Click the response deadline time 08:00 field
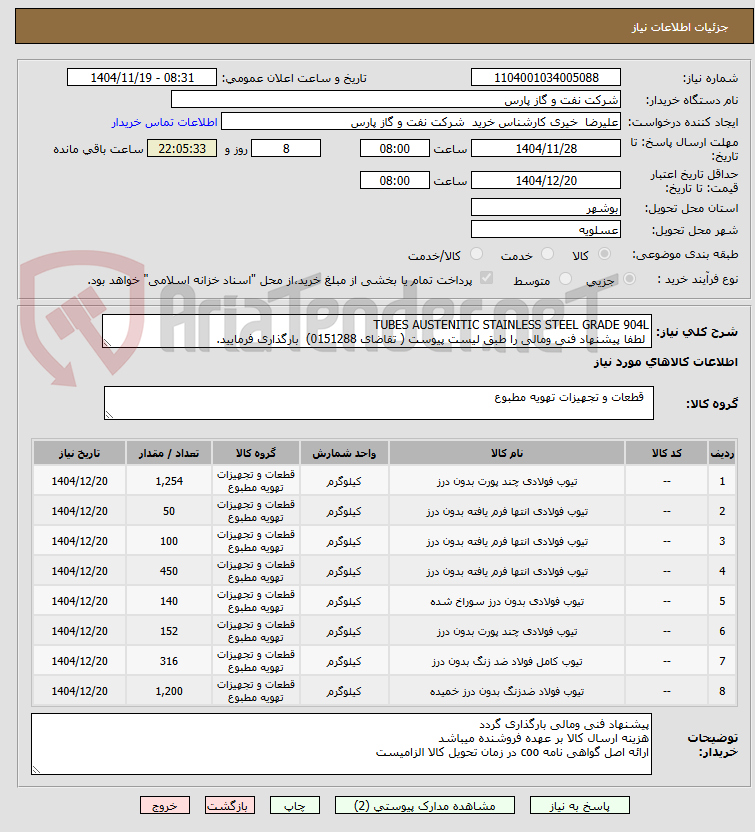Image resolution: width=755 pixels, height=832 pixels. click(395, 149)
